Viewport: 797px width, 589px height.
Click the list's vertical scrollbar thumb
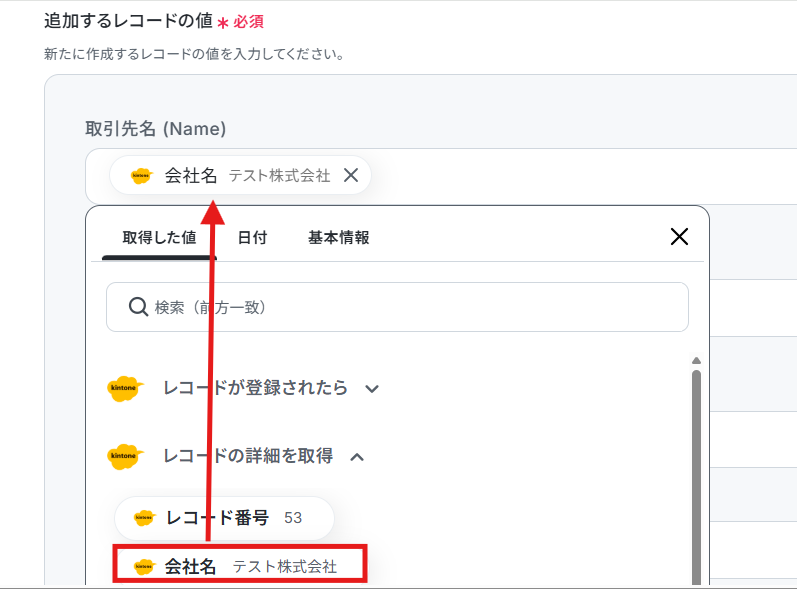pyautogui.click(x=696, y=478)
